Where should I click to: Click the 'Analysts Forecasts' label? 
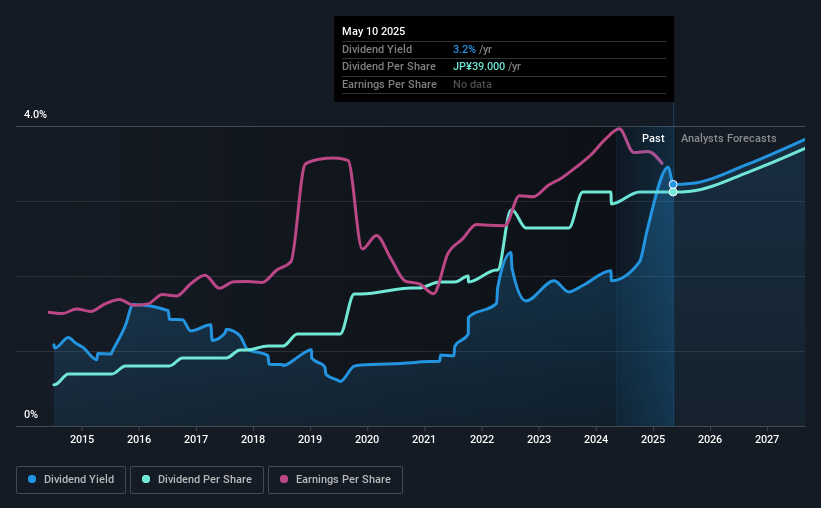729,138
